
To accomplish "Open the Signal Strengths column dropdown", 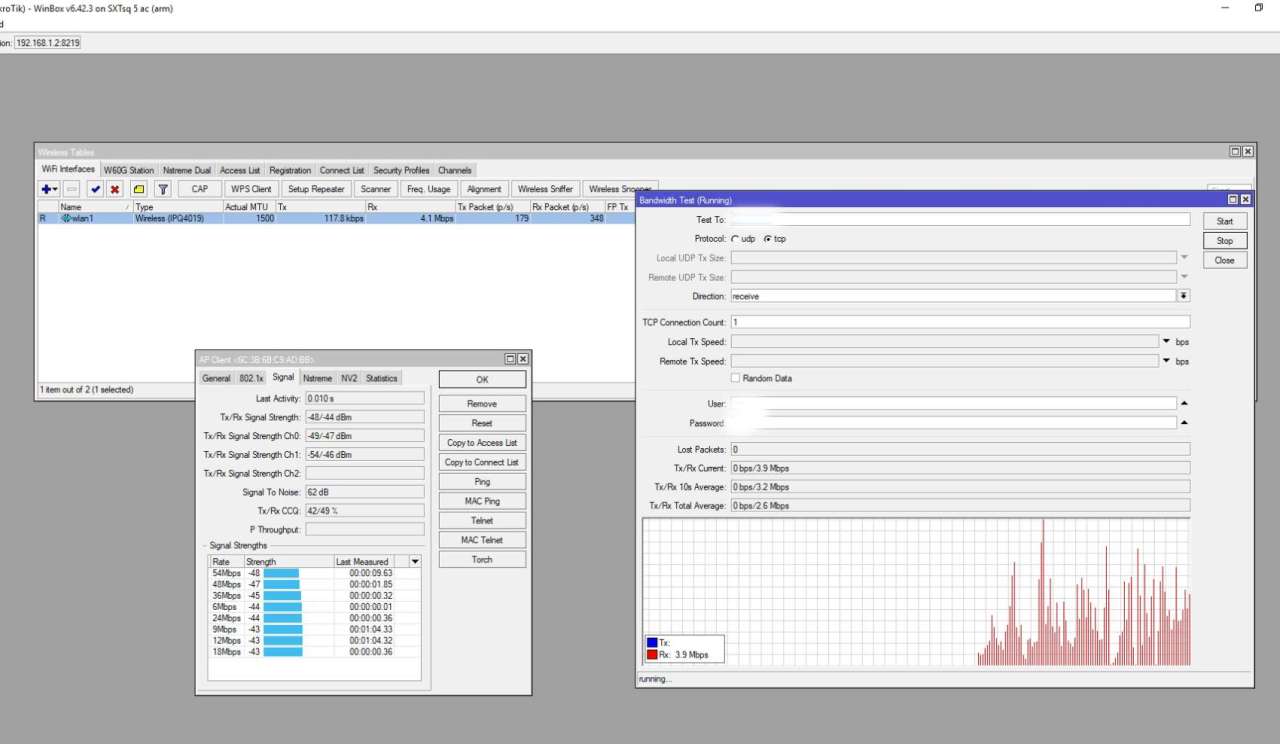I will click(x=415, y=562).
